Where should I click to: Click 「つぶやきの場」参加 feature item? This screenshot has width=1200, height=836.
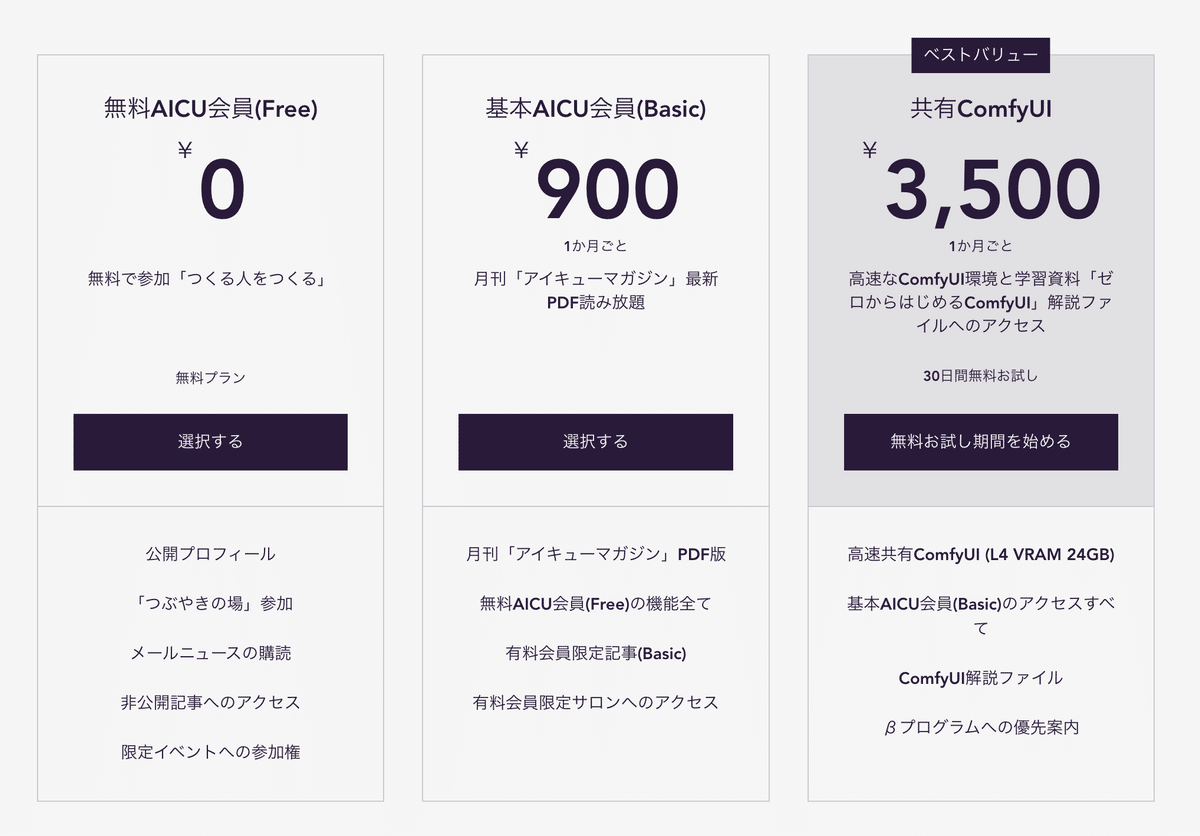210,603
